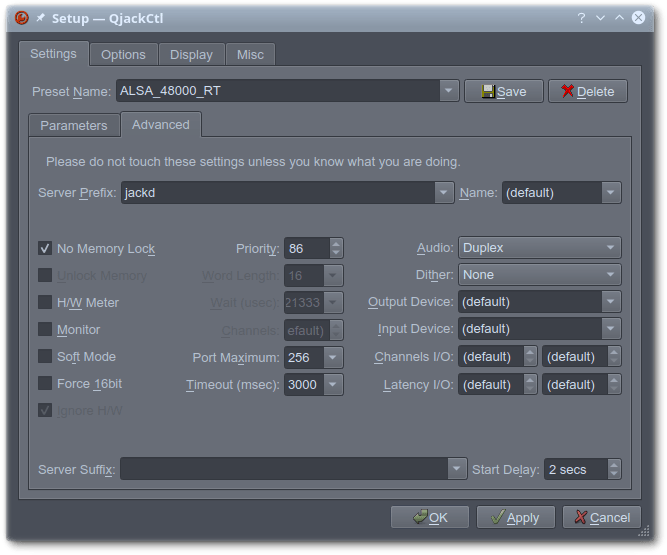
Task: Switch to the Settings tab
Action: 54,54
